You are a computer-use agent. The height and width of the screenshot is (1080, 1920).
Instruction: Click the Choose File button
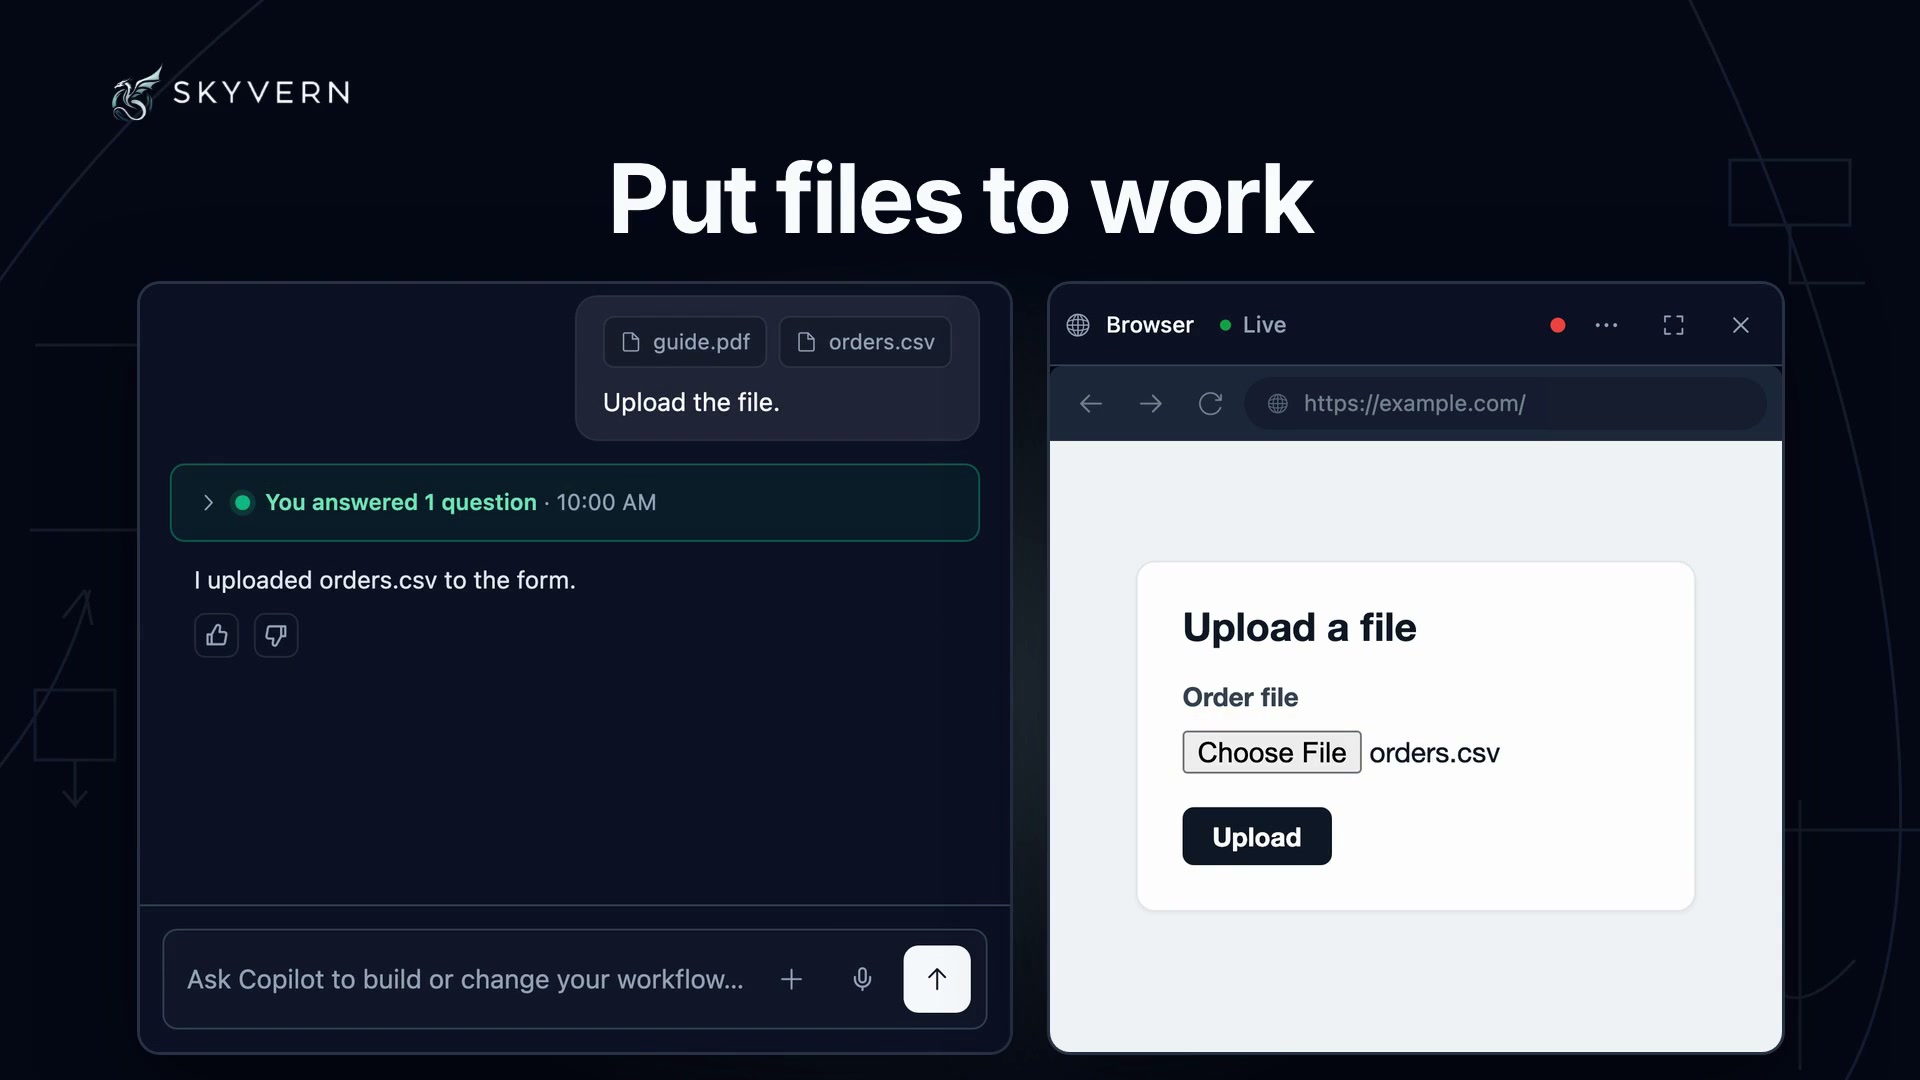click(x=1271, y=752)
